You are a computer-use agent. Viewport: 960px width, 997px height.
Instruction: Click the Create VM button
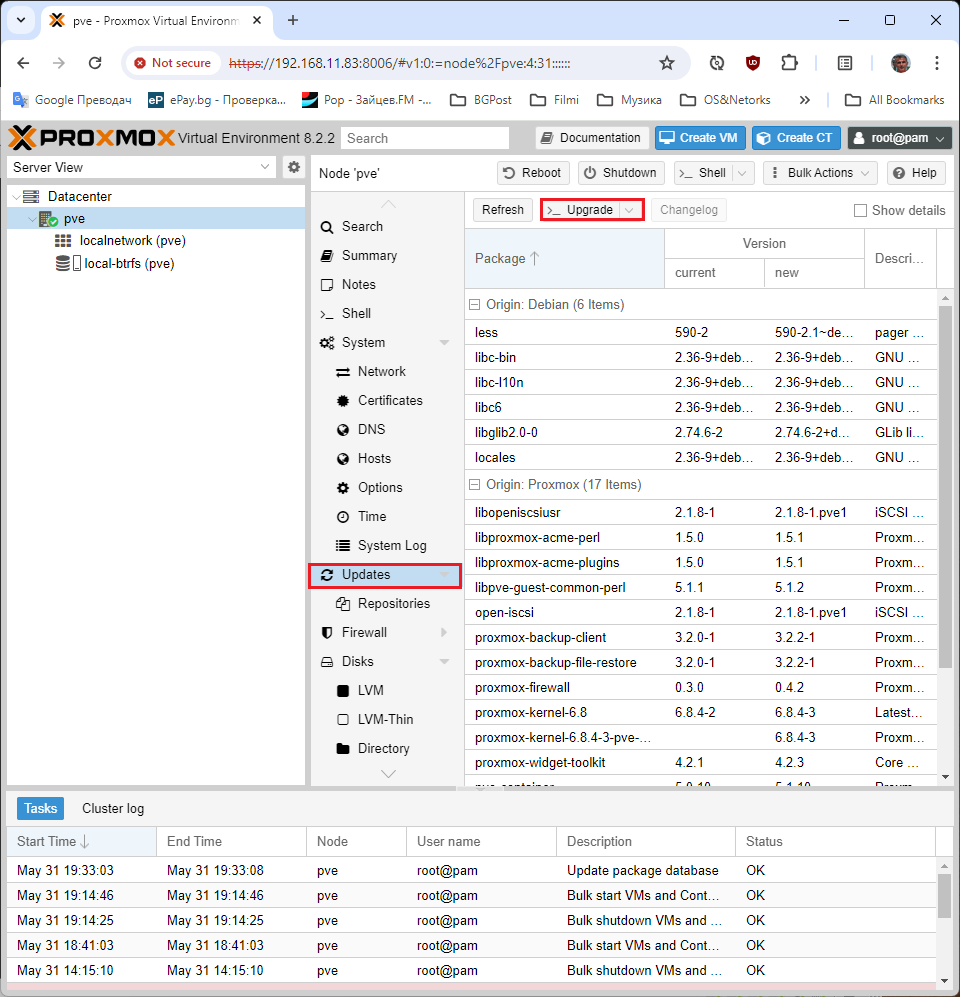(x=700, y=138)
